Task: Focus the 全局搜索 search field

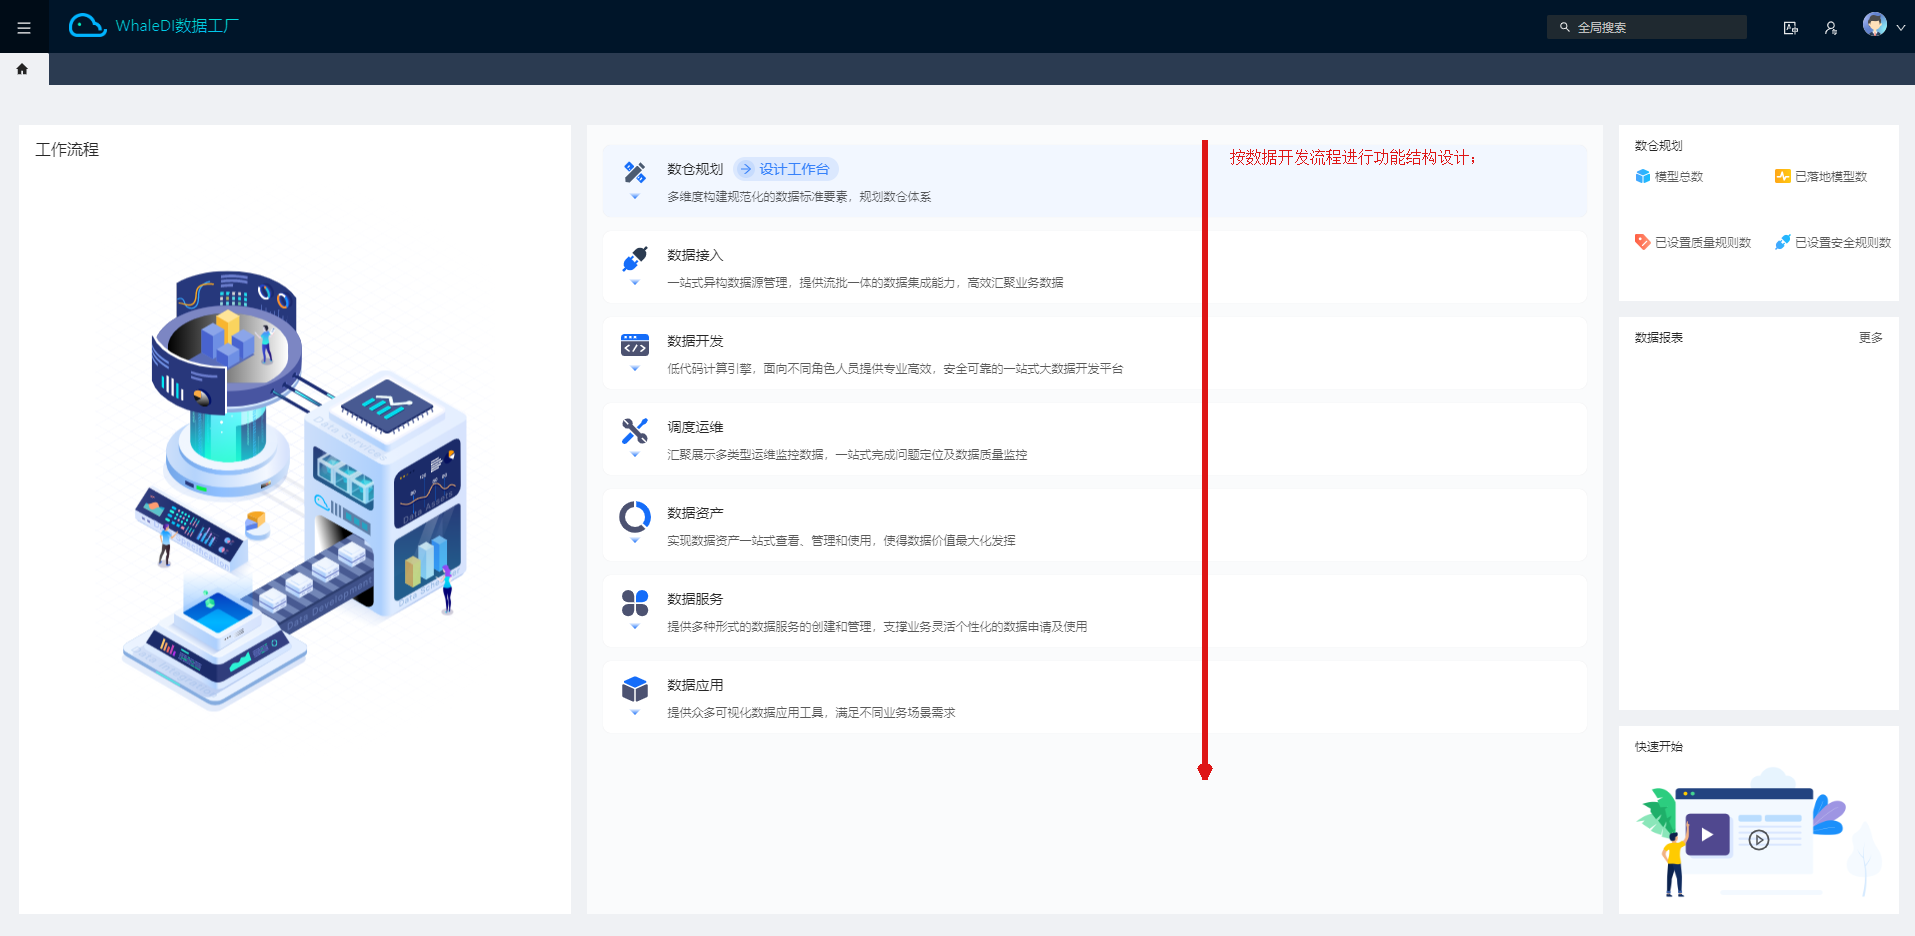Action: point(1646,27)
